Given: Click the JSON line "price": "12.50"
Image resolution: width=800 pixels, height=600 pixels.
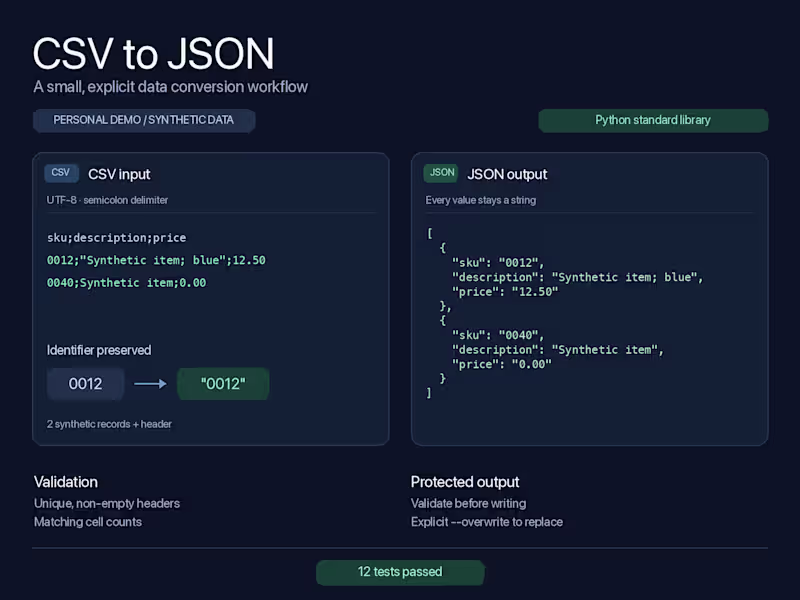Looking at the screenshot, I should [x=505, y=292].
